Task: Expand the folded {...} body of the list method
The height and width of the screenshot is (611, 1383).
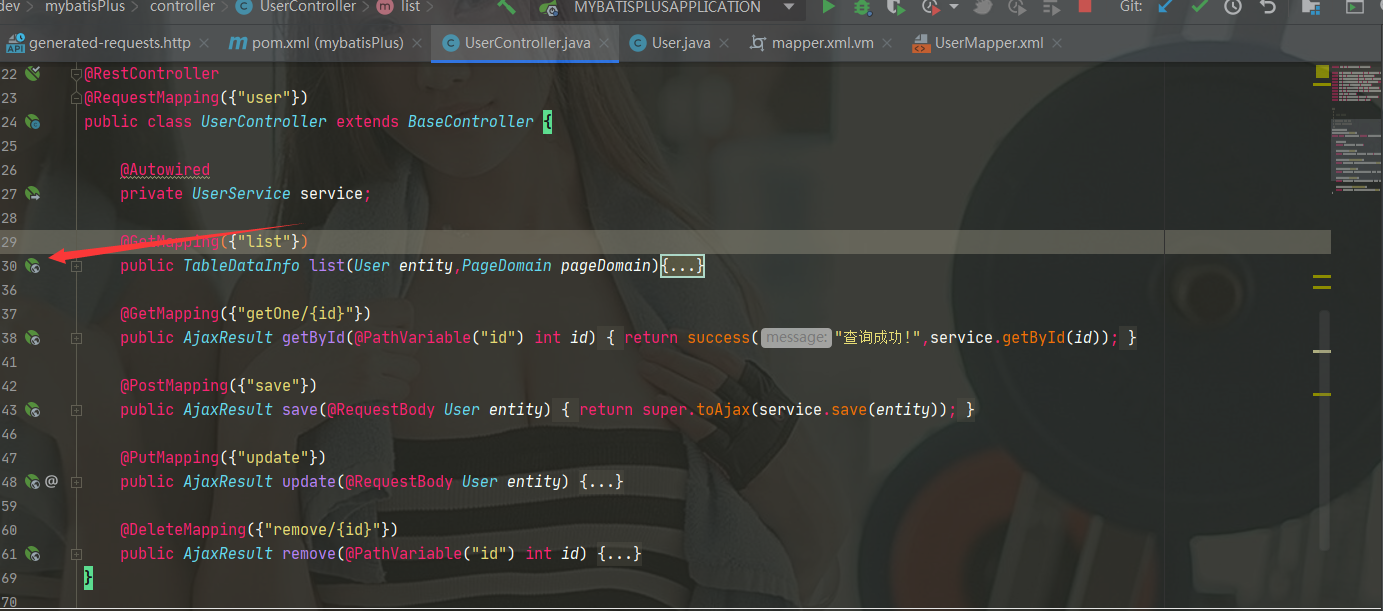Action: (682, 265)
